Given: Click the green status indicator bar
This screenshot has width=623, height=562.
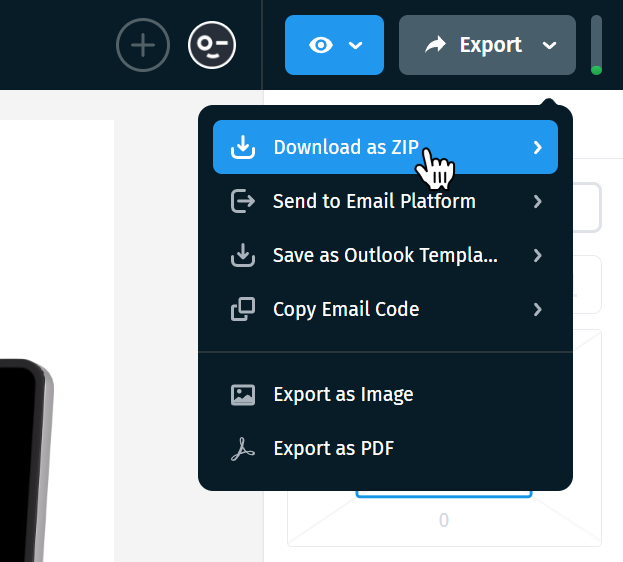Looking at the screenshot, I should [596, 45].
